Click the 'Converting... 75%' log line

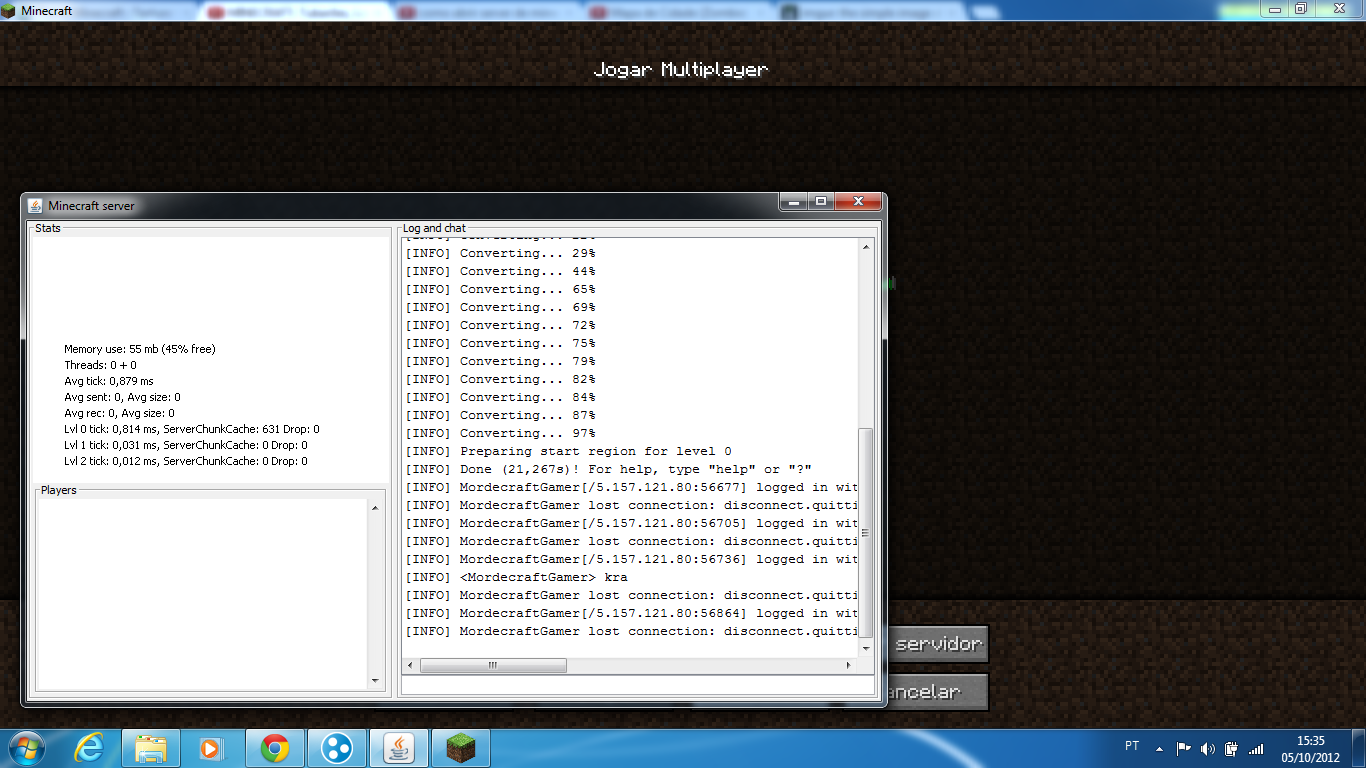click(500, 343)
